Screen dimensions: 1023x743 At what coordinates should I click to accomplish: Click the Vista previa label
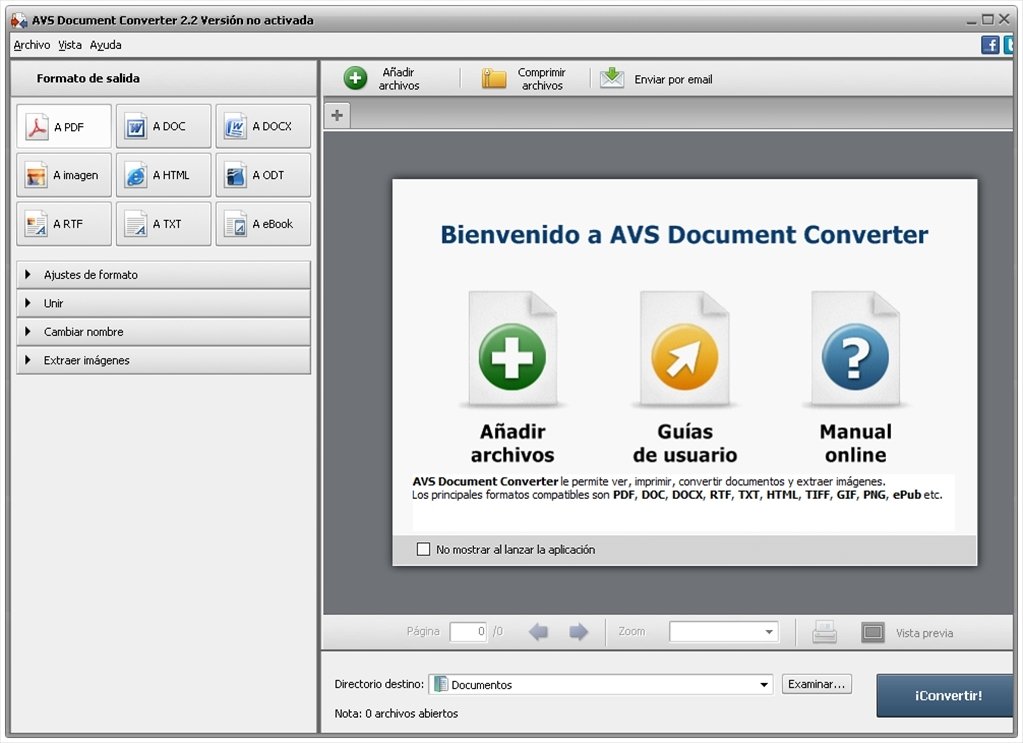[924, 633]
